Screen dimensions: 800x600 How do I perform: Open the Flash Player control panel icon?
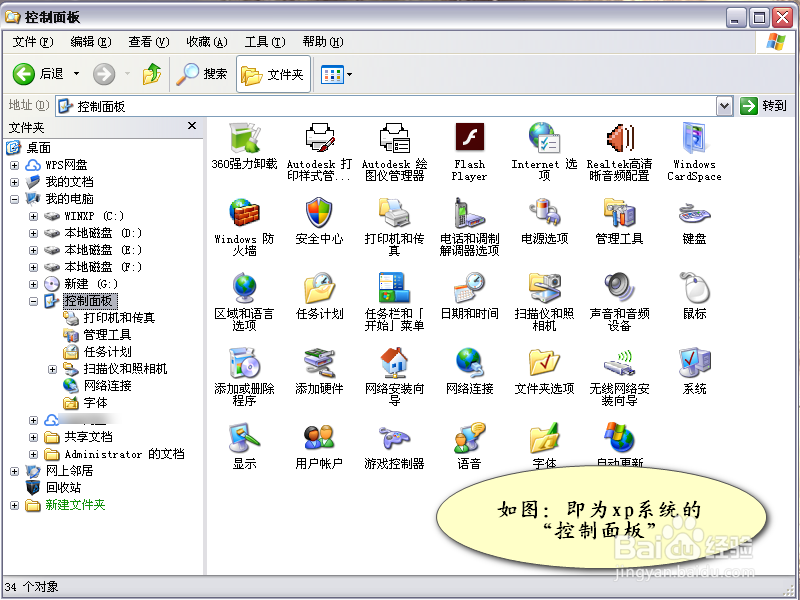coord(469,138)
